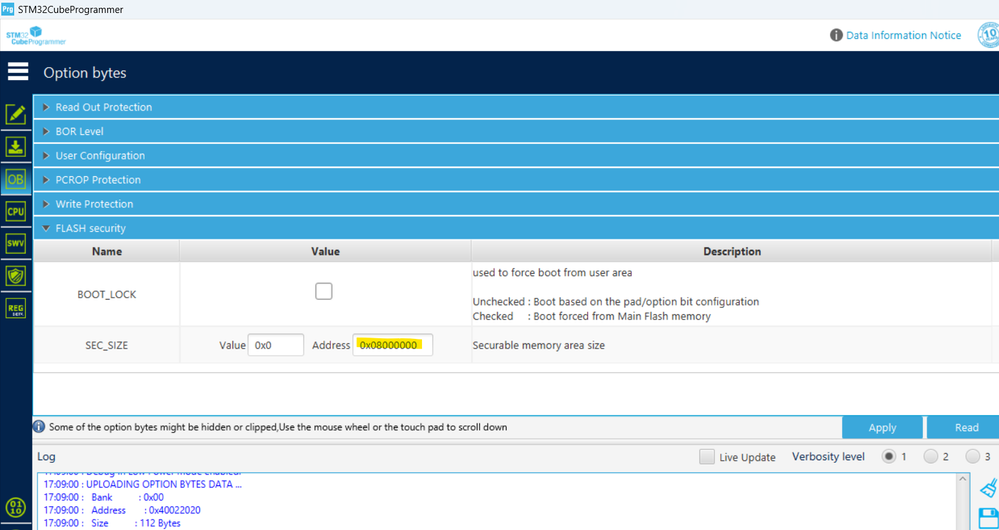Select verbosity level 1 radio button
This screenshot has width=999, height=530.
pyautogui.click(x=889, y=456)
